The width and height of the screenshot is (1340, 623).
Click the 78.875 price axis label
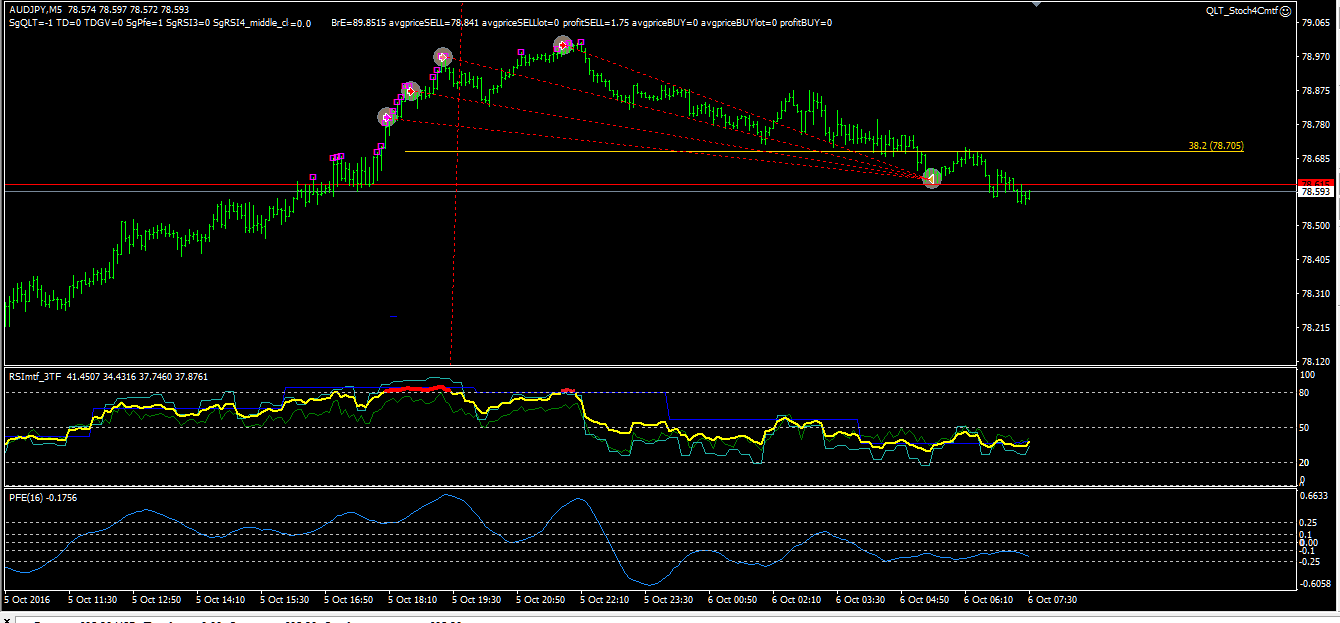click(x=1315, y=91)
